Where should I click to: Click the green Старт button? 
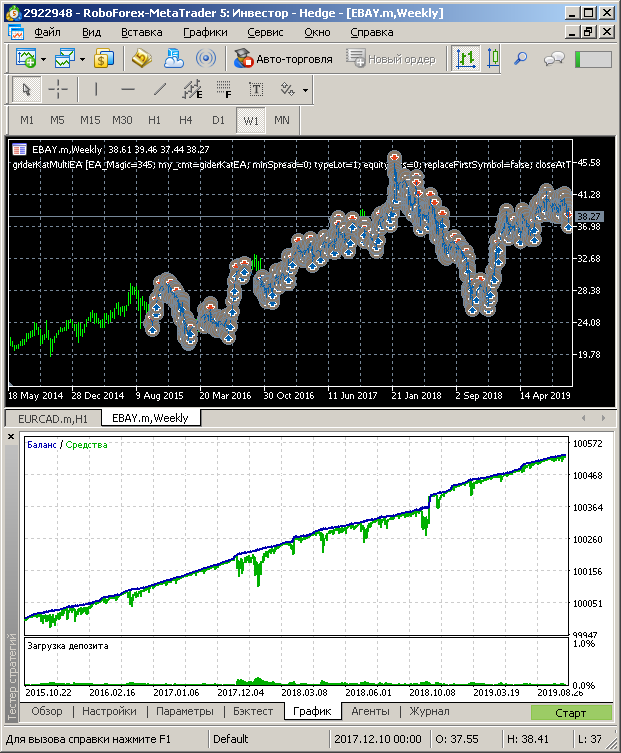pos(571,713)
